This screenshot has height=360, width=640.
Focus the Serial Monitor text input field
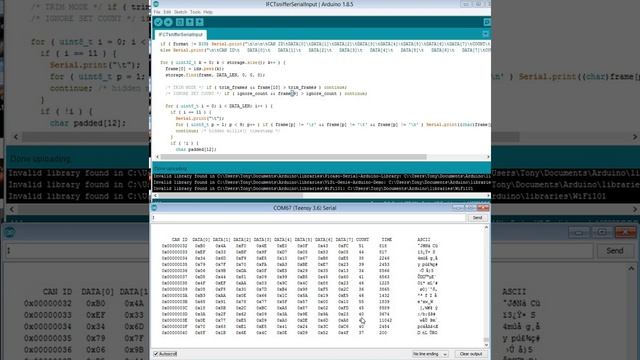[x=308, y=218]
